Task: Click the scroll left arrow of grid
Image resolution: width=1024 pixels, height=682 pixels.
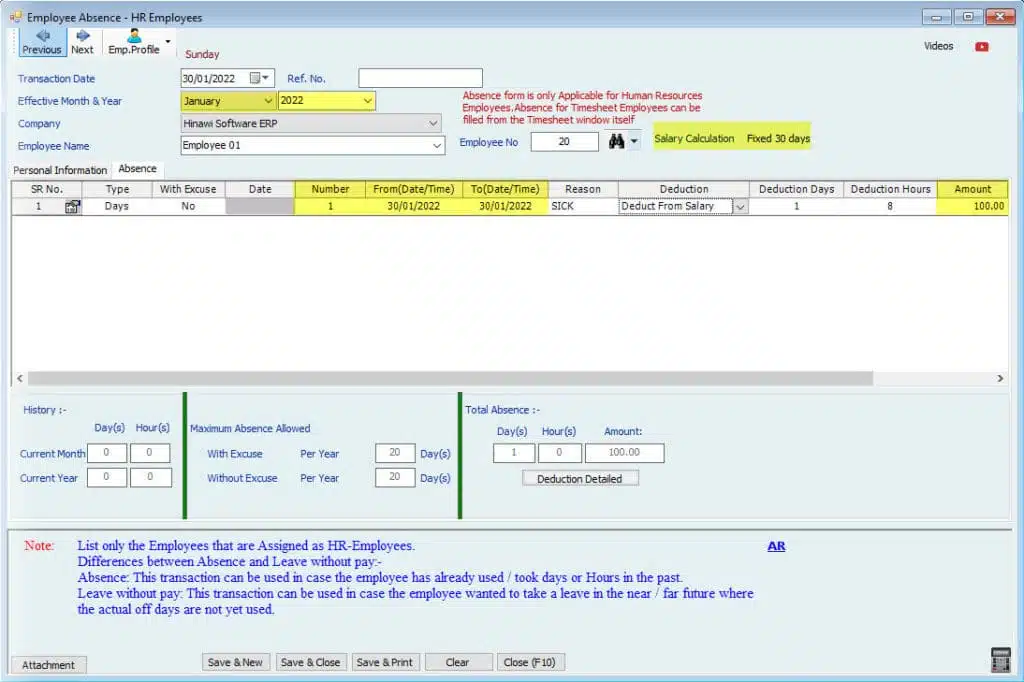Action: pos(20,378)
